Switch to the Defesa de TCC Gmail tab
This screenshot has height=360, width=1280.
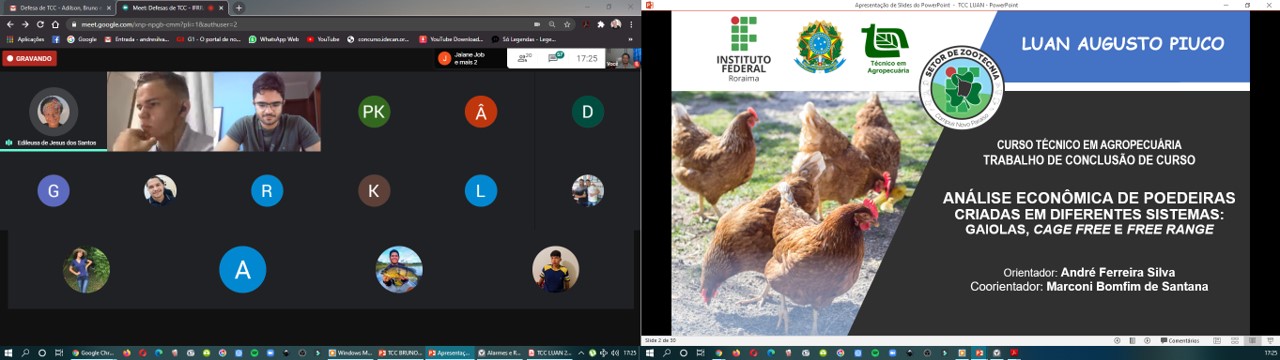(x=58, y=7)
